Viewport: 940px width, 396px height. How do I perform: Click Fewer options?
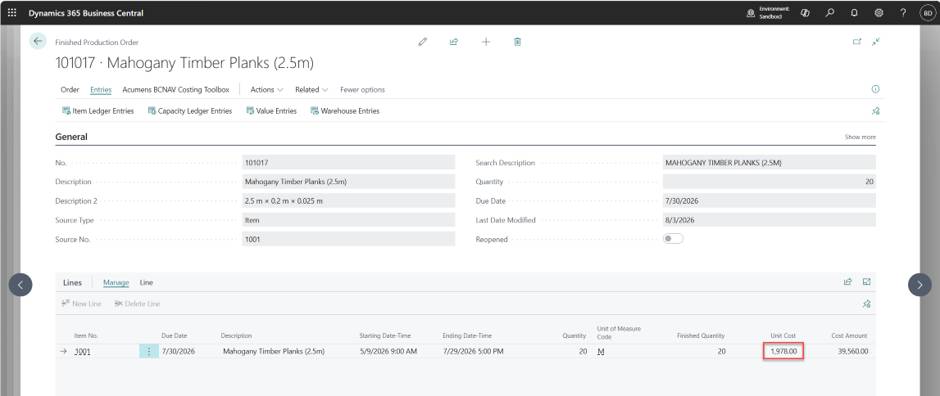362,90
